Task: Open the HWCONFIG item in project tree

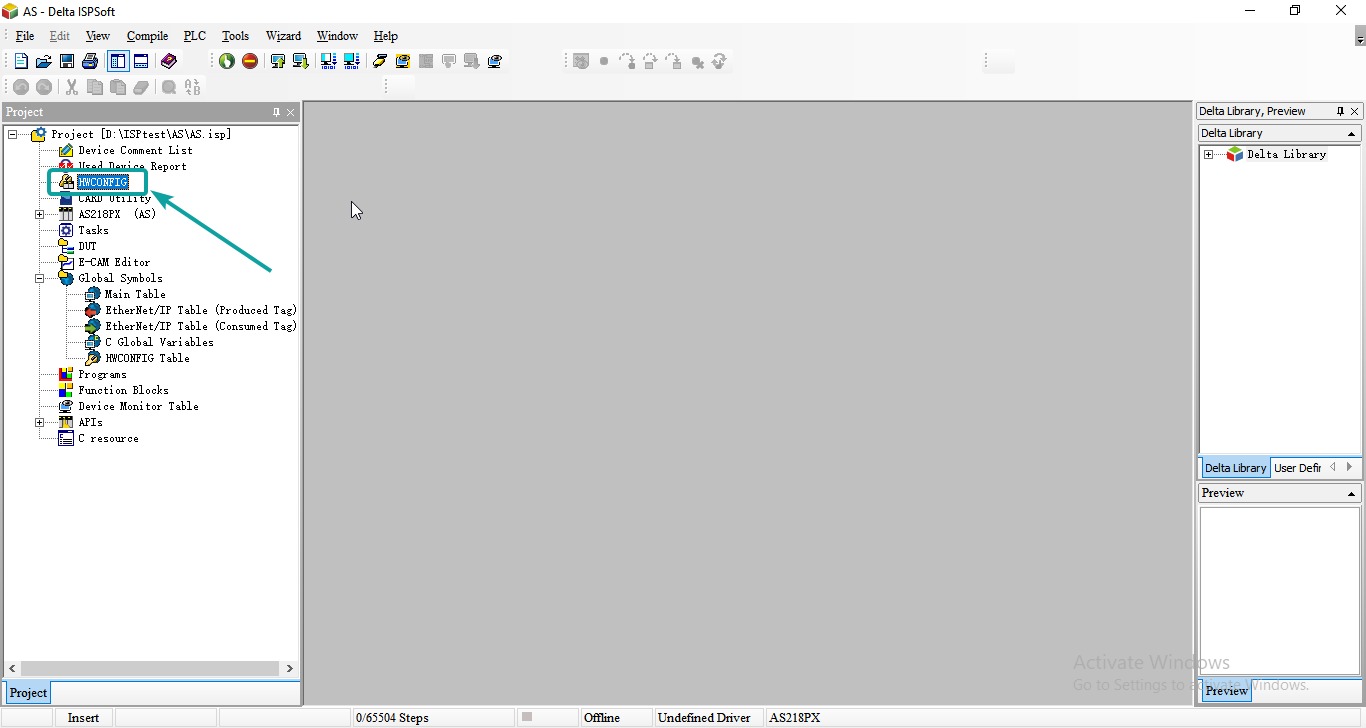Action: pyautogui.click(x=102, y=182)
